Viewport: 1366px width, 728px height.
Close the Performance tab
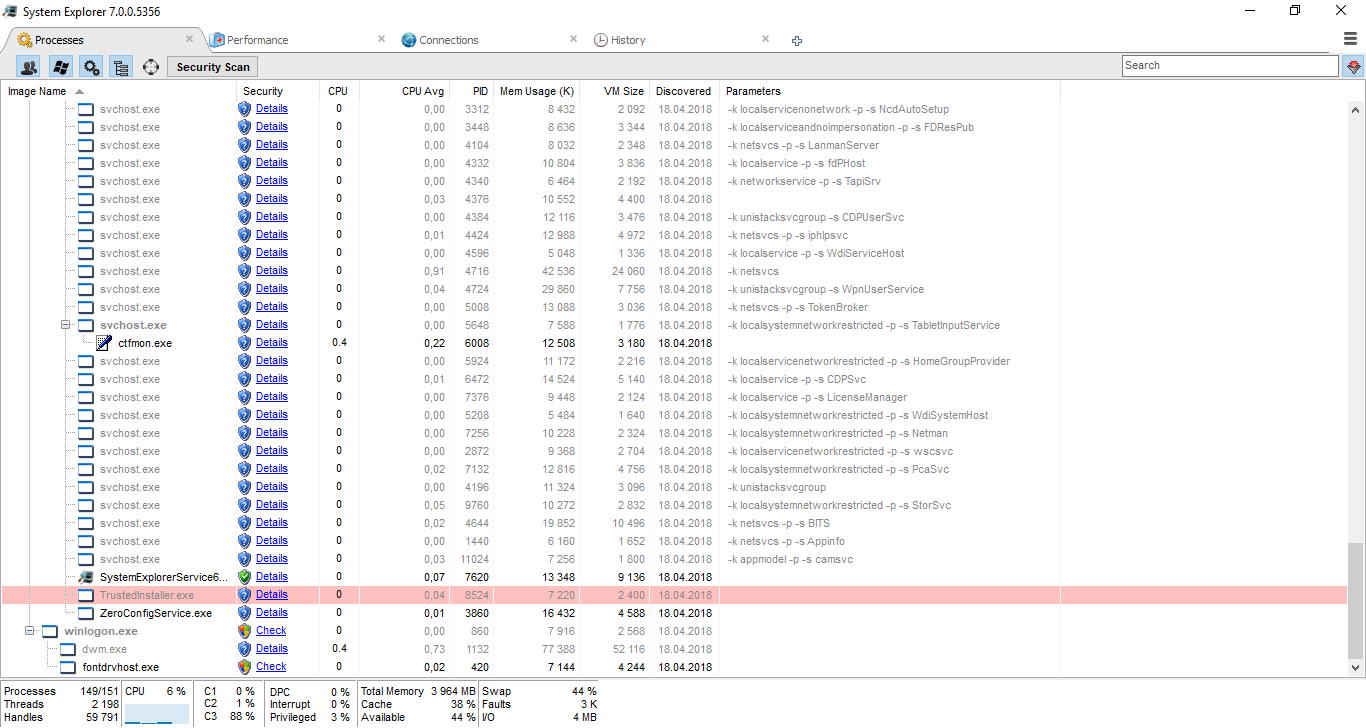coord(381,39)
